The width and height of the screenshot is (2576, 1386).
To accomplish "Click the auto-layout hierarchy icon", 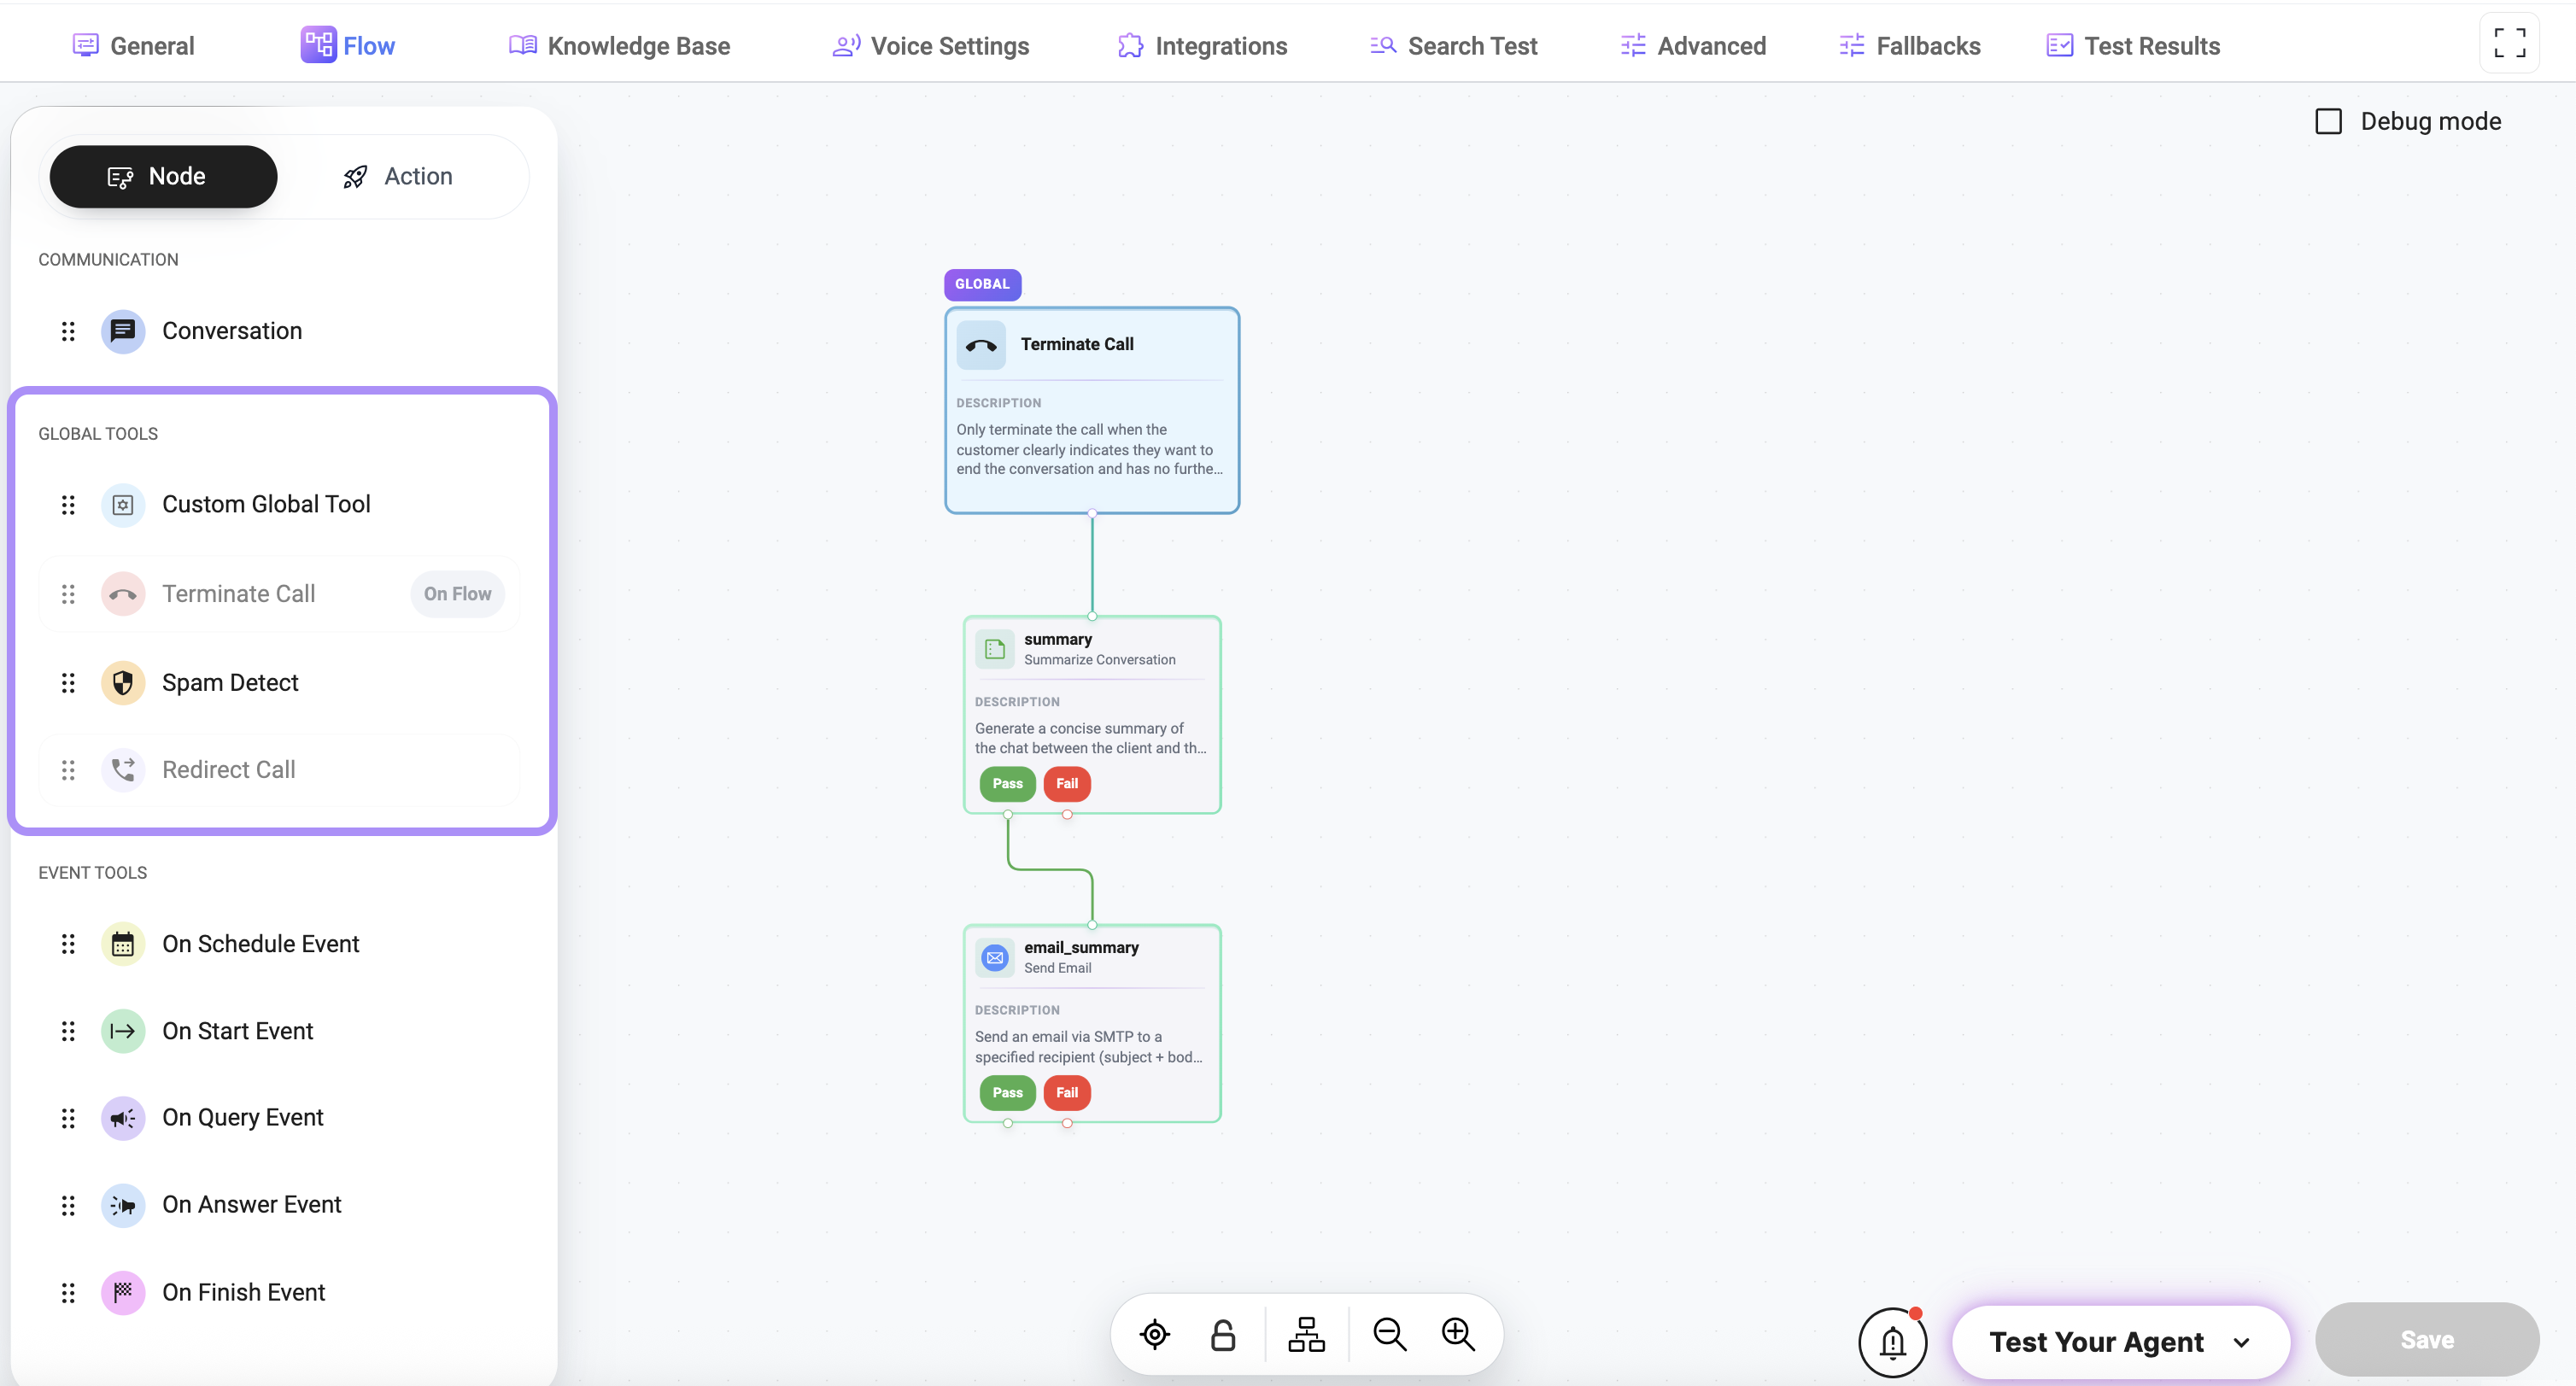I will click(1306, 1334).
